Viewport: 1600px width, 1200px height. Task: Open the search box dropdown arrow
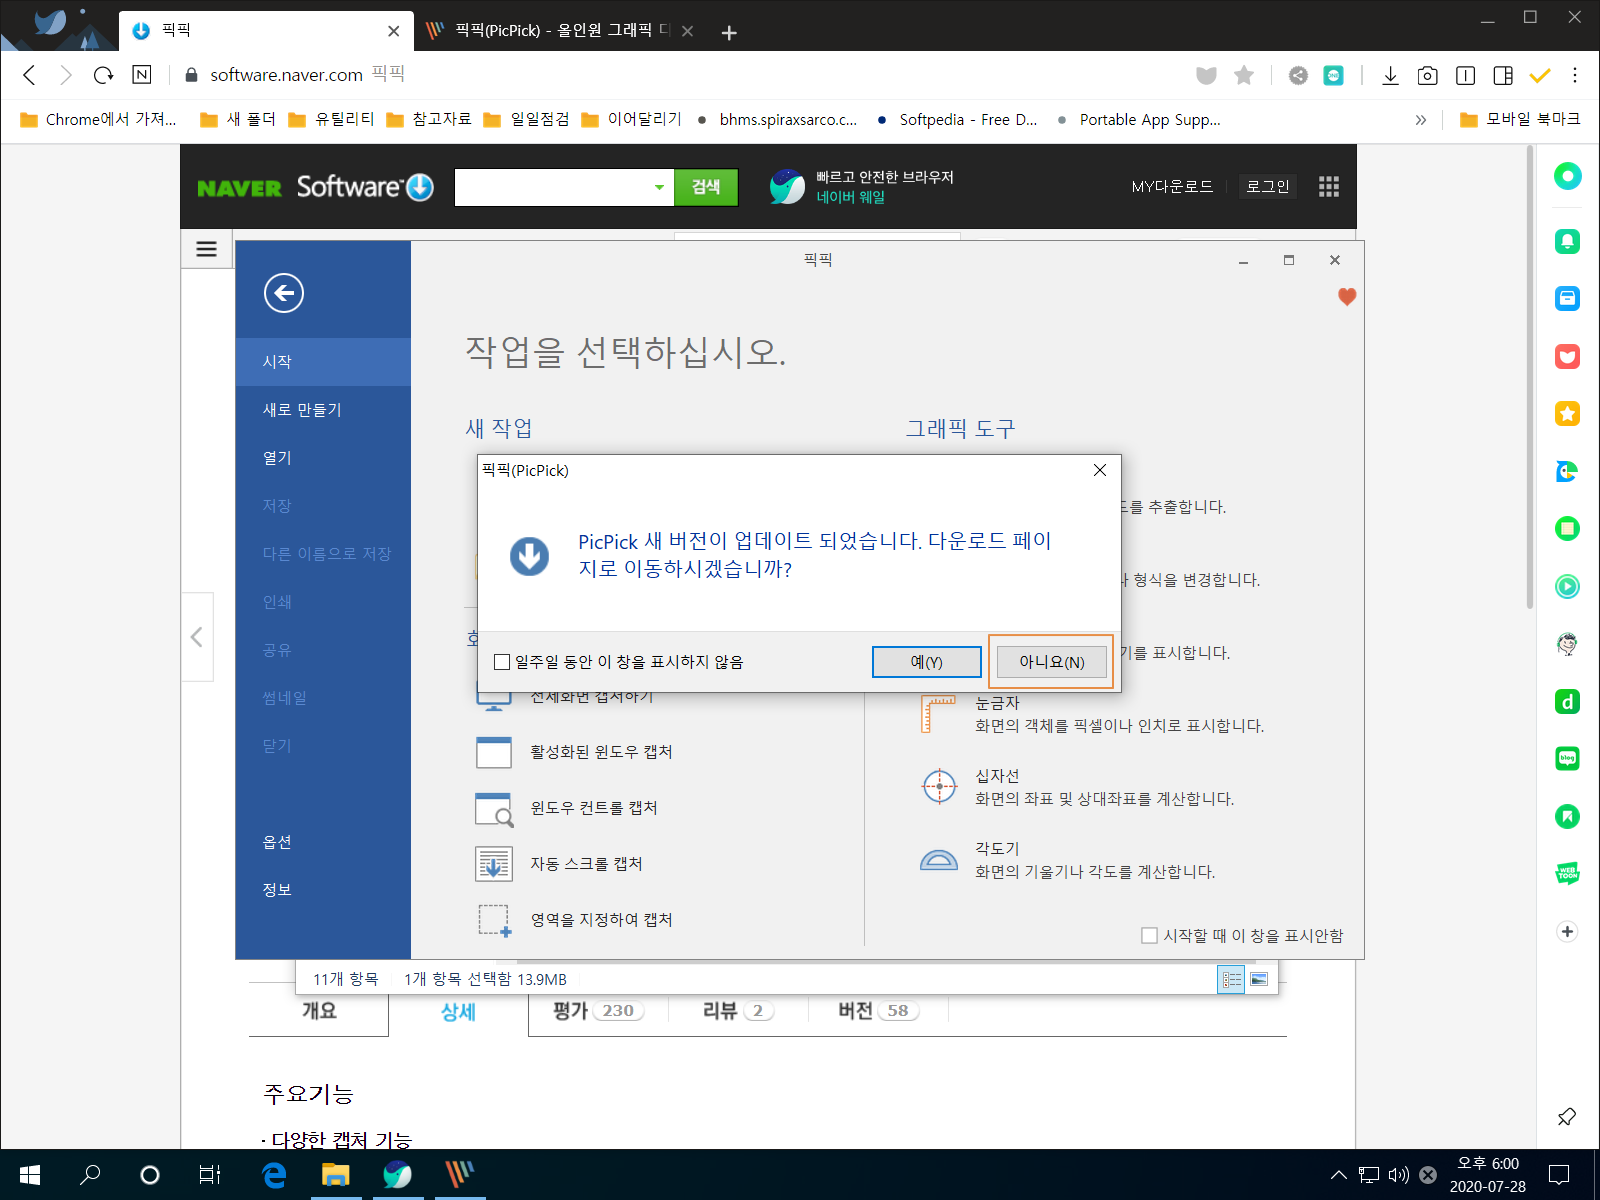(x=659, y=187)
